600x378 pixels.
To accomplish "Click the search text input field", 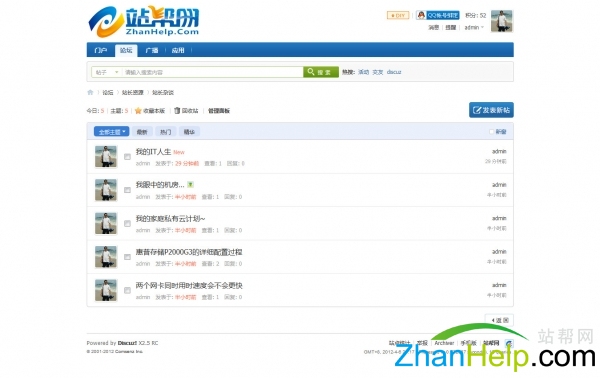I will click(212, 72).
